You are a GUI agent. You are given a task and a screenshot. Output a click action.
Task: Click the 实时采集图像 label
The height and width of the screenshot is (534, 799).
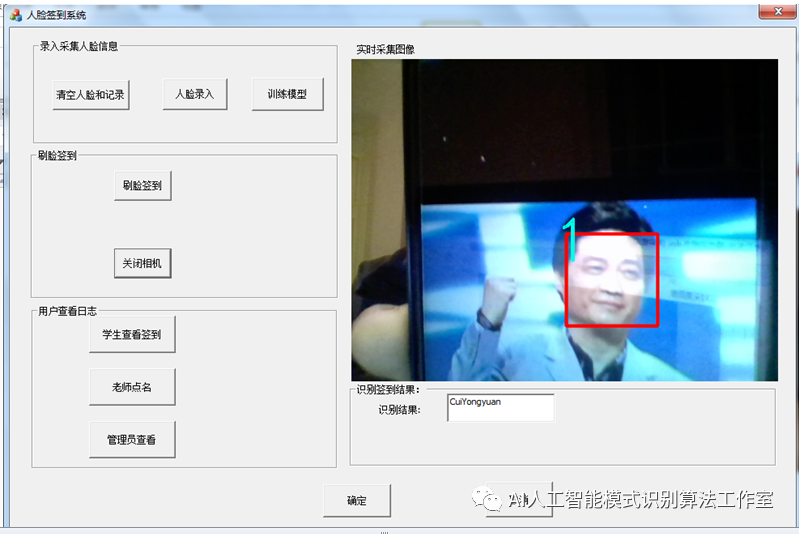[x=385, y=49]
